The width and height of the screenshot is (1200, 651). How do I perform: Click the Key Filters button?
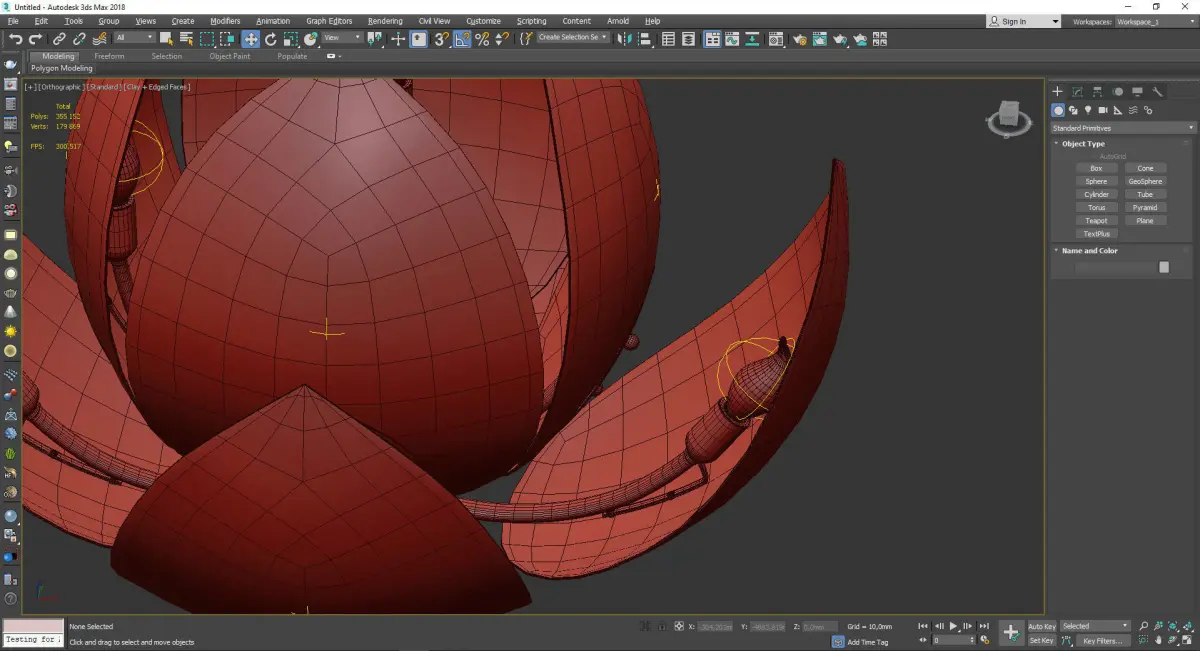1103,640
